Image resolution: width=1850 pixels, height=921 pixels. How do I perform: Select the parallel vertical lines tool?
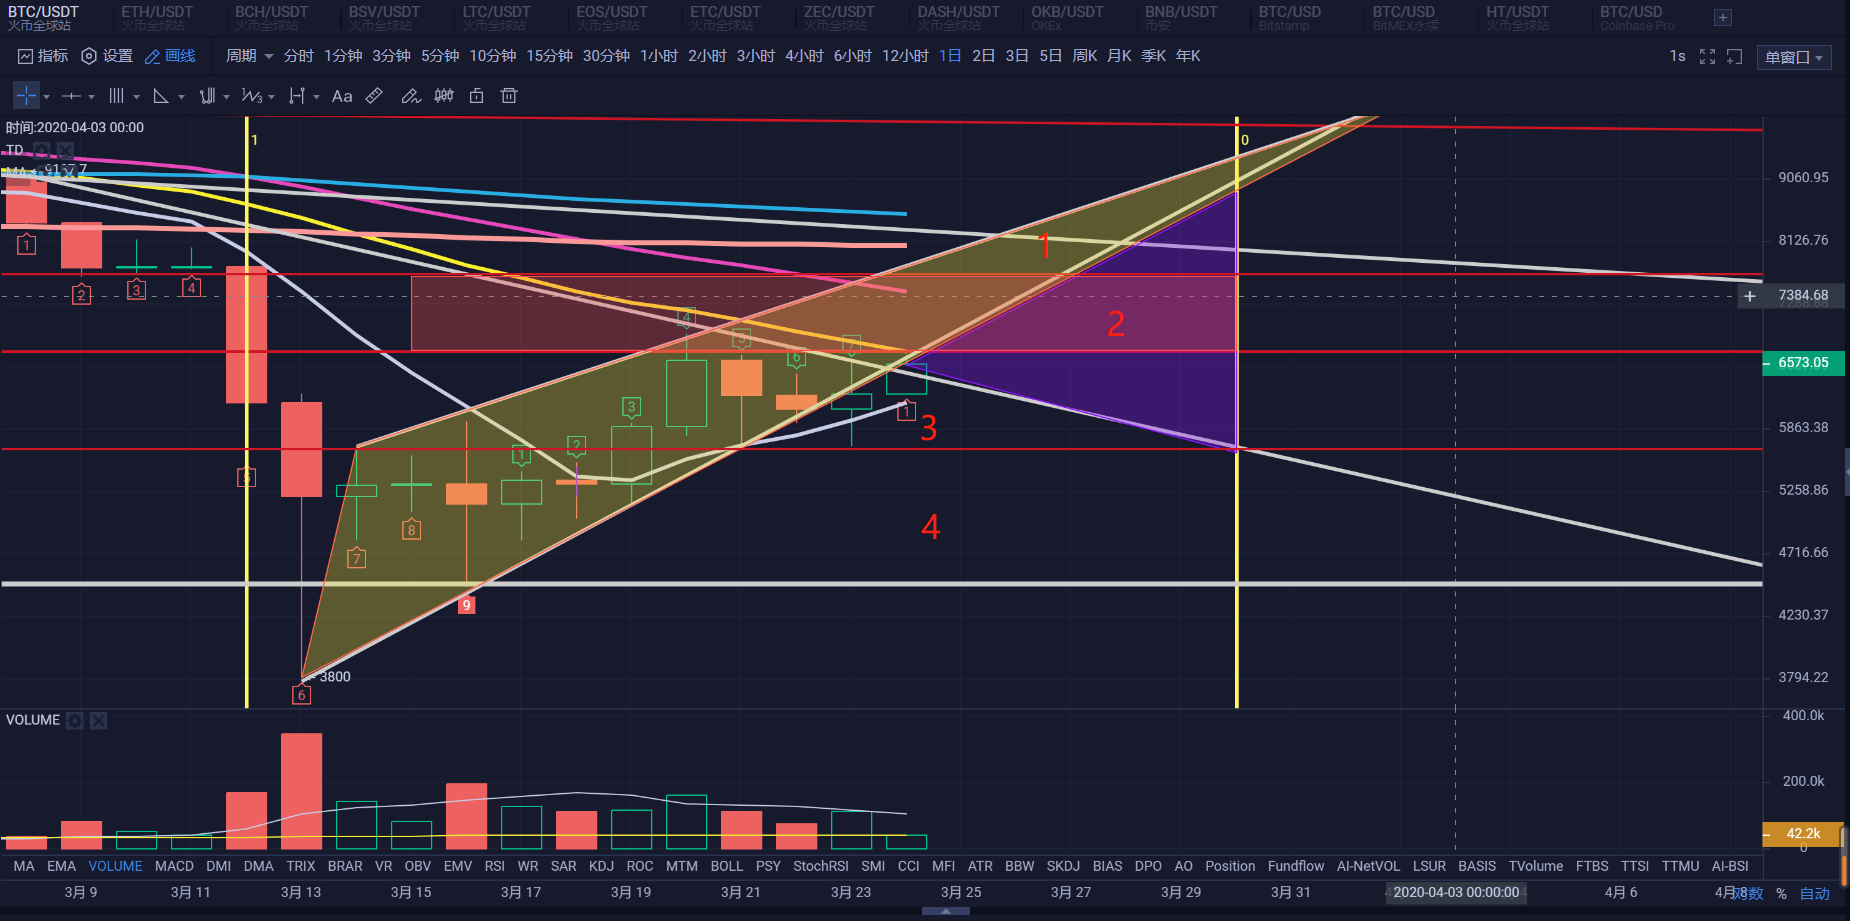coord(116,96)
